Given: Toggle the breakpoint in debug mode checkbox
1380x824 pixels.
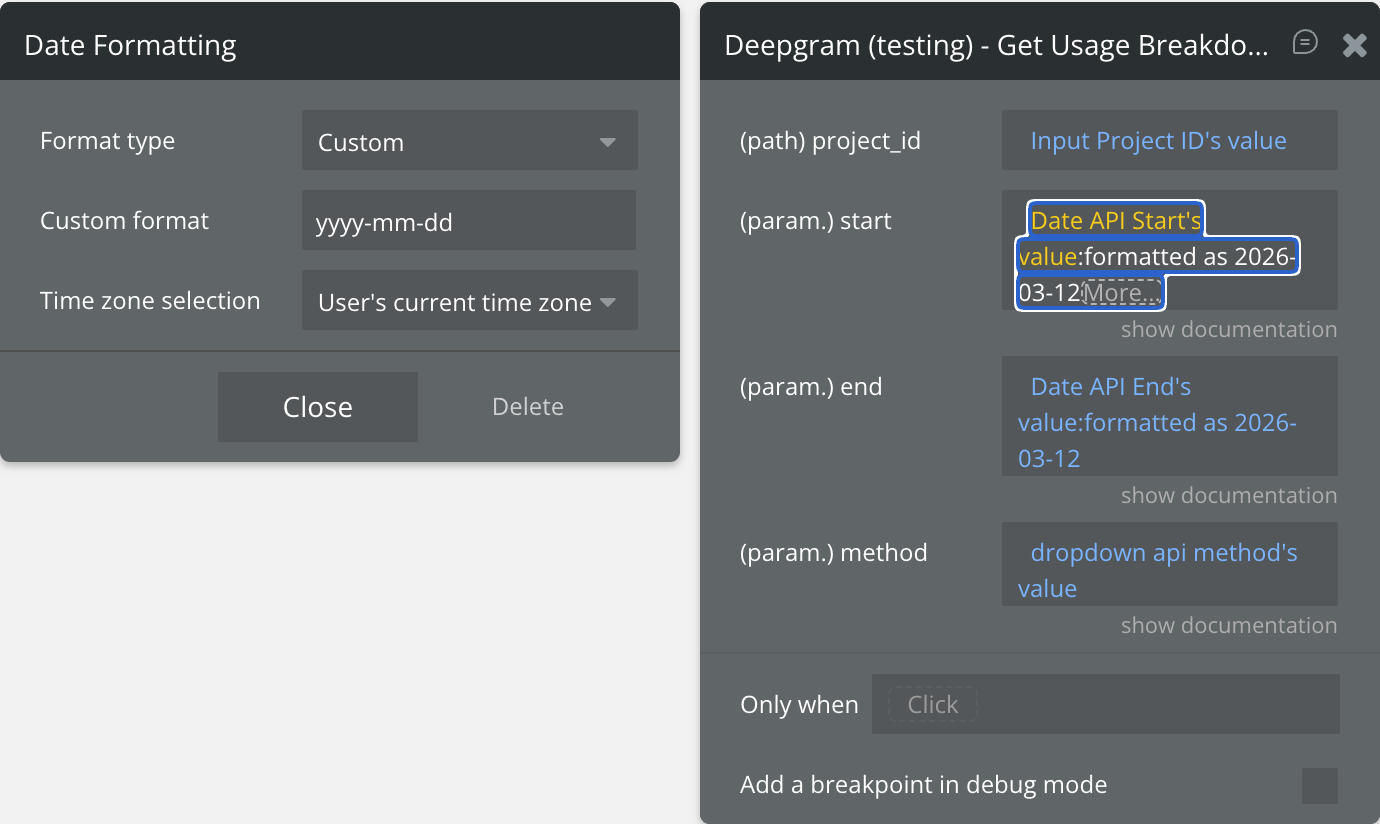Looking at the screenshot, I should [1319, 786].
